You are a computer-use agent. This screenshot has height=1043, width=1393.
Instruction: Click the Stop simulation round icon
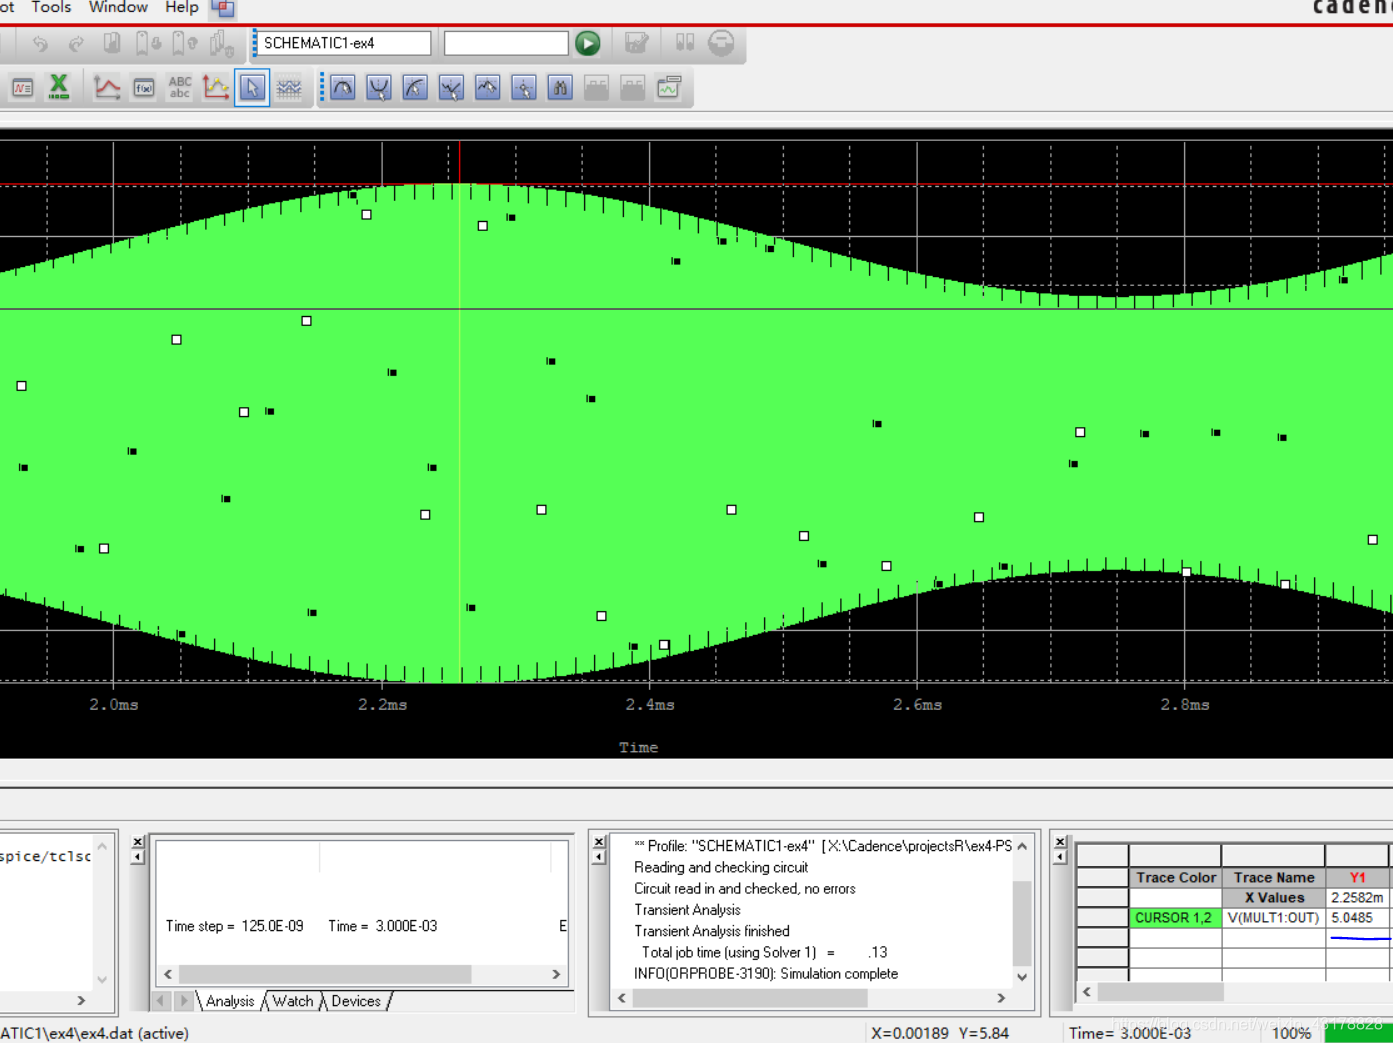721,43
